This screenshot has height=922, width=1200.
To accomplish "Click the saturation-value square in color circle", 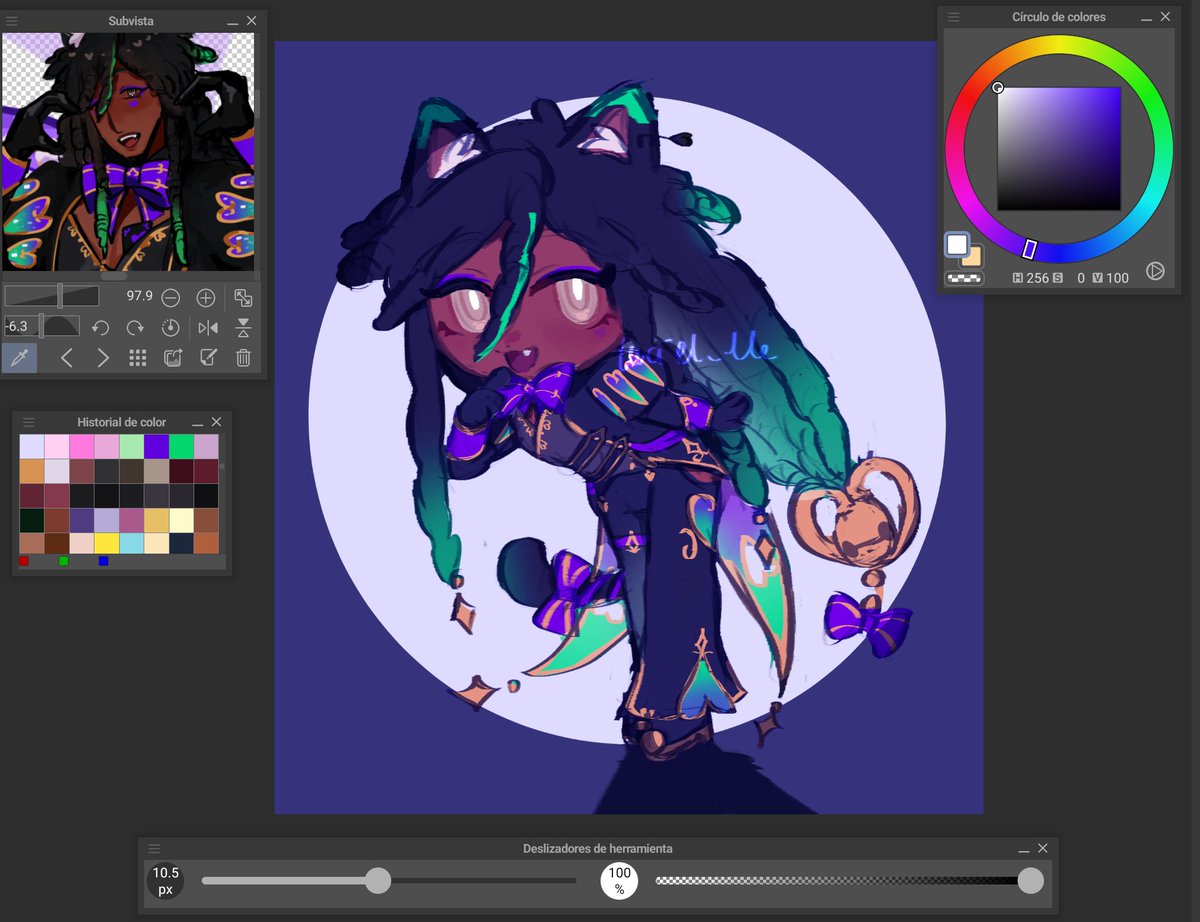I will tap(1059, 148).
